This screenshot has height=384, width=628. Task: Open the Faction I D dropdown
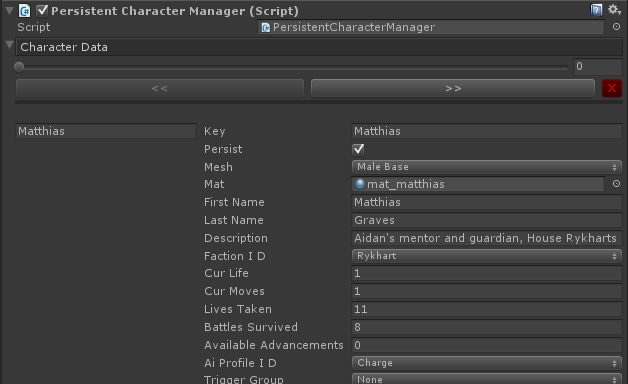[487, 256]
